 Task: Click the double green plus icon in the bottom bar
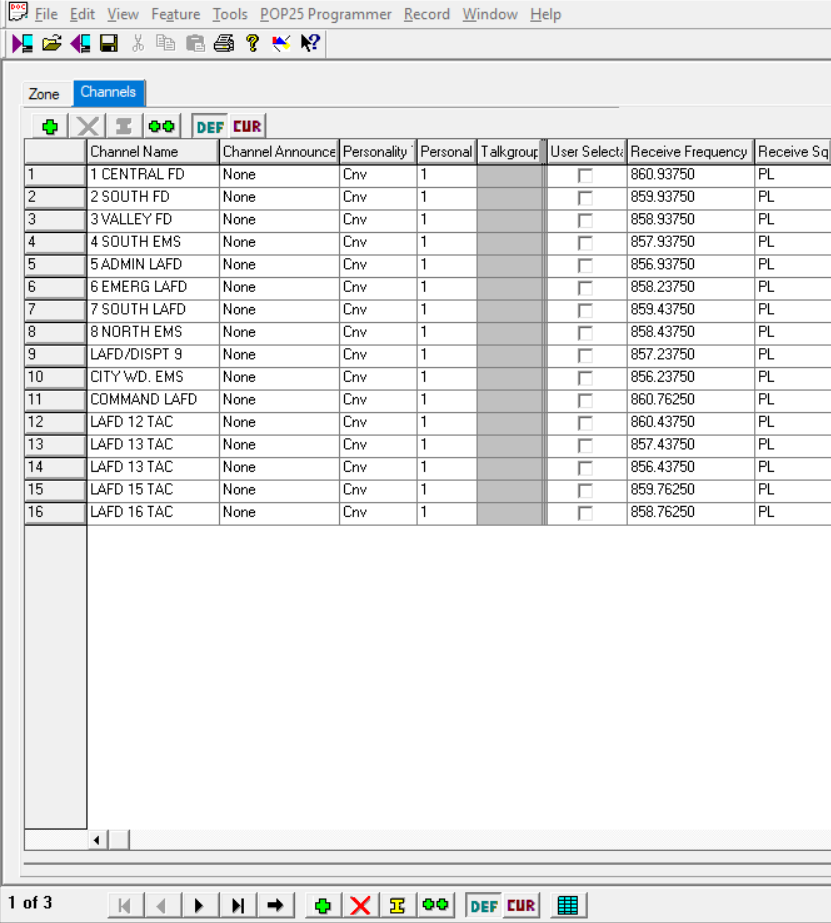click(x=435, y=905)
